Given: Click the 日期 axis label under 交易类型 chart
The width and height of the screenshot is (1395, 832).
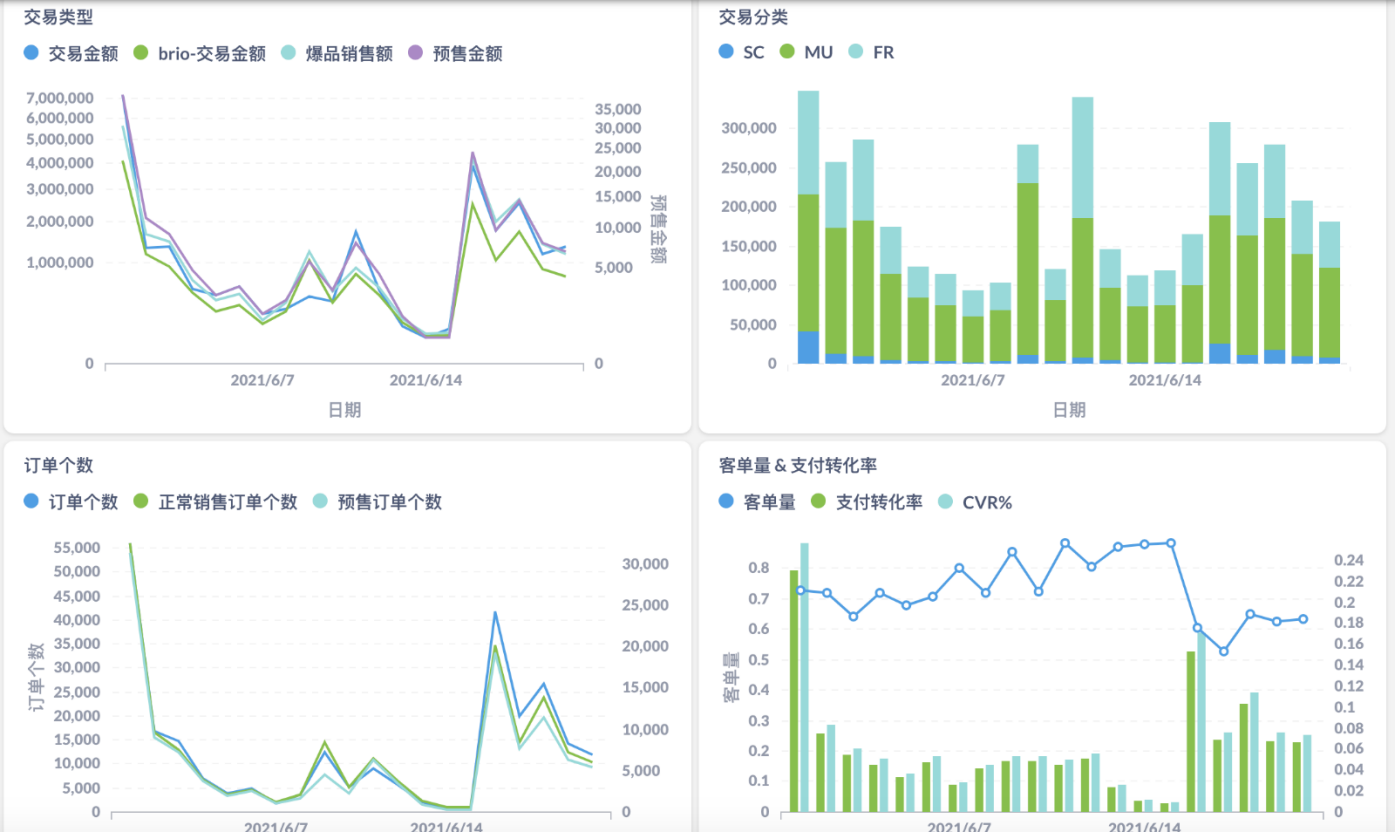Looking at the screenshot, I should coord(344,410).
